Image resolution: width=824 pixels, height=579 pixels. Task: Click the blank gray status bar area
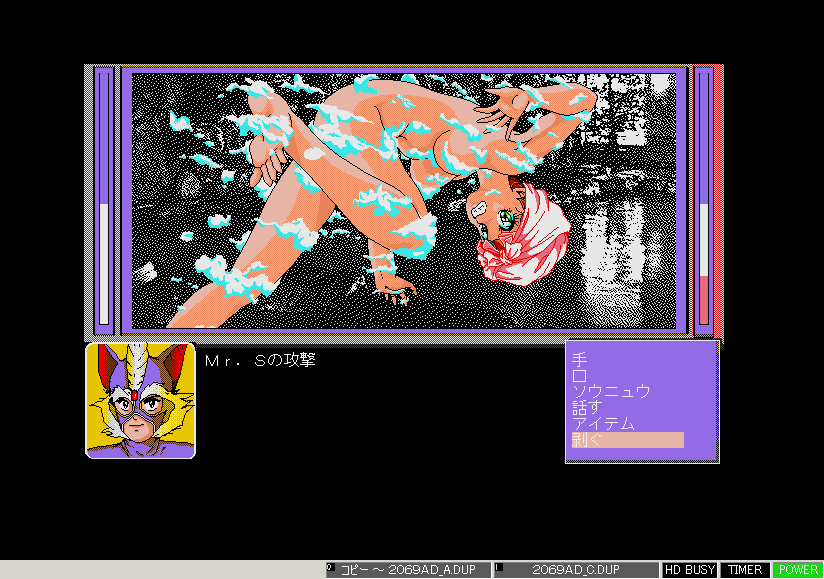[160, 570]
